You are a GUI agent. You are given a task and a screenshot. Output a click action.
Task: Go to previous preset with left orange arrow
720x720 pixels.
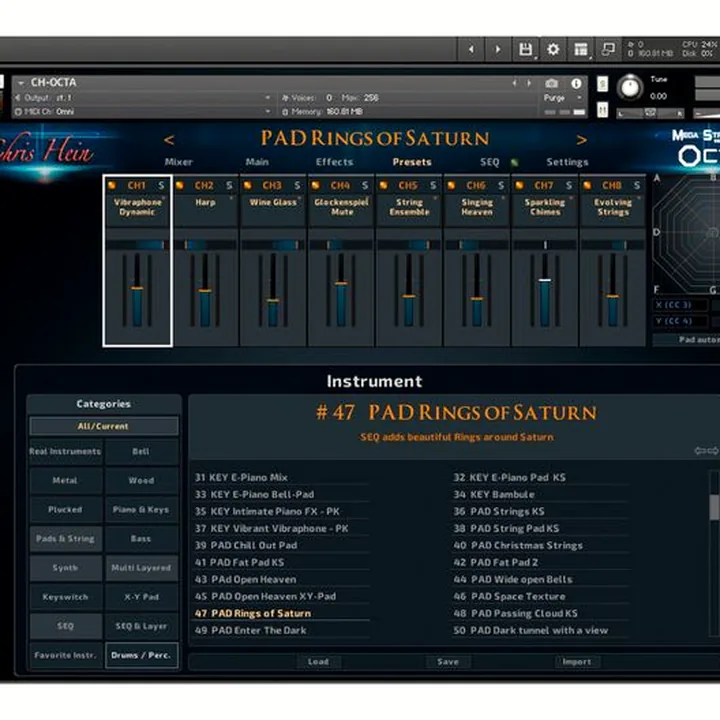(x=169, y=140)
